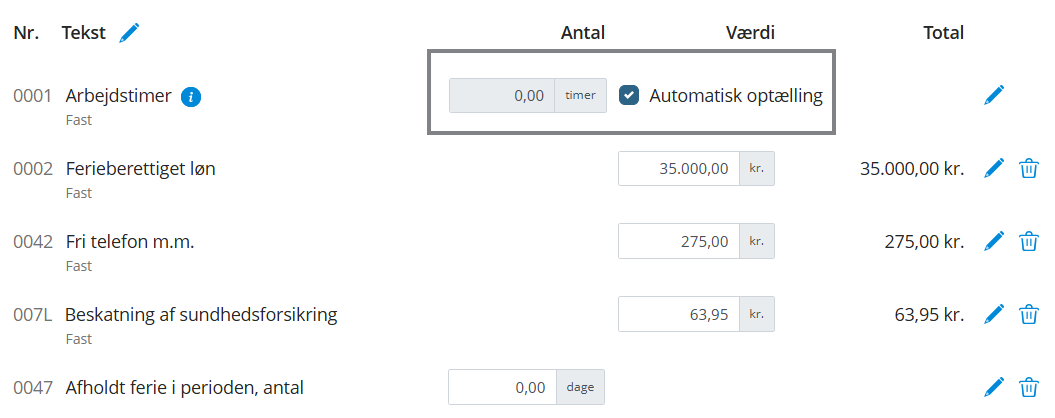1055x418 pixels.
Task: Click the Ferieberettiget løn value field
Action: 678,169
